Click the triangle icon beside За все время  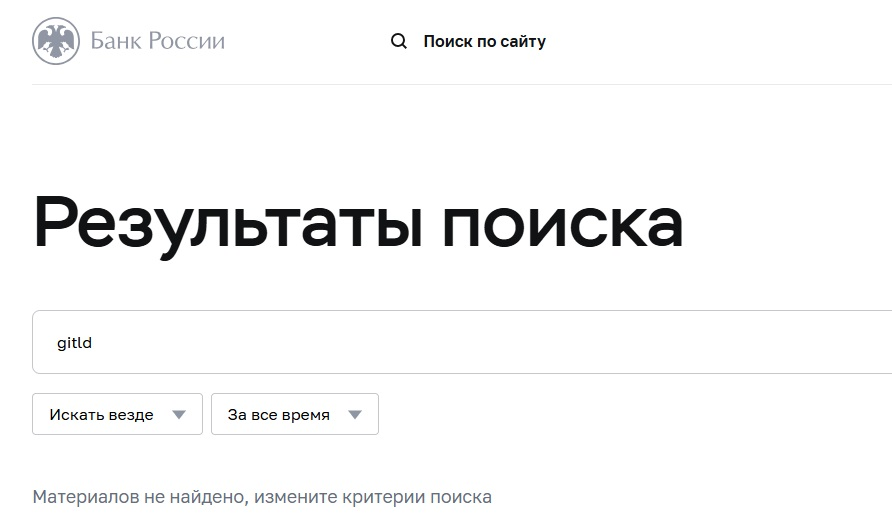coord(354,415)
